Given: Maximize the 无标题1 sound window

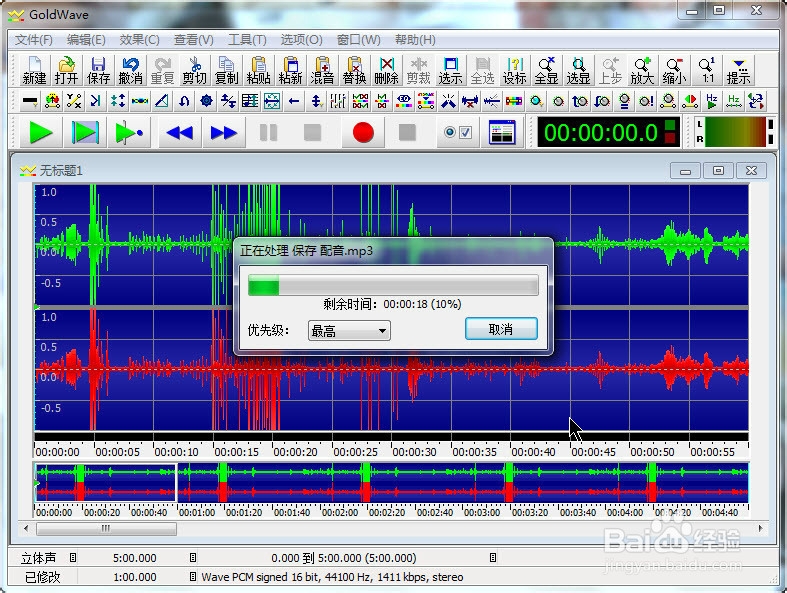Looking at the screenshot, I should 718,171.
